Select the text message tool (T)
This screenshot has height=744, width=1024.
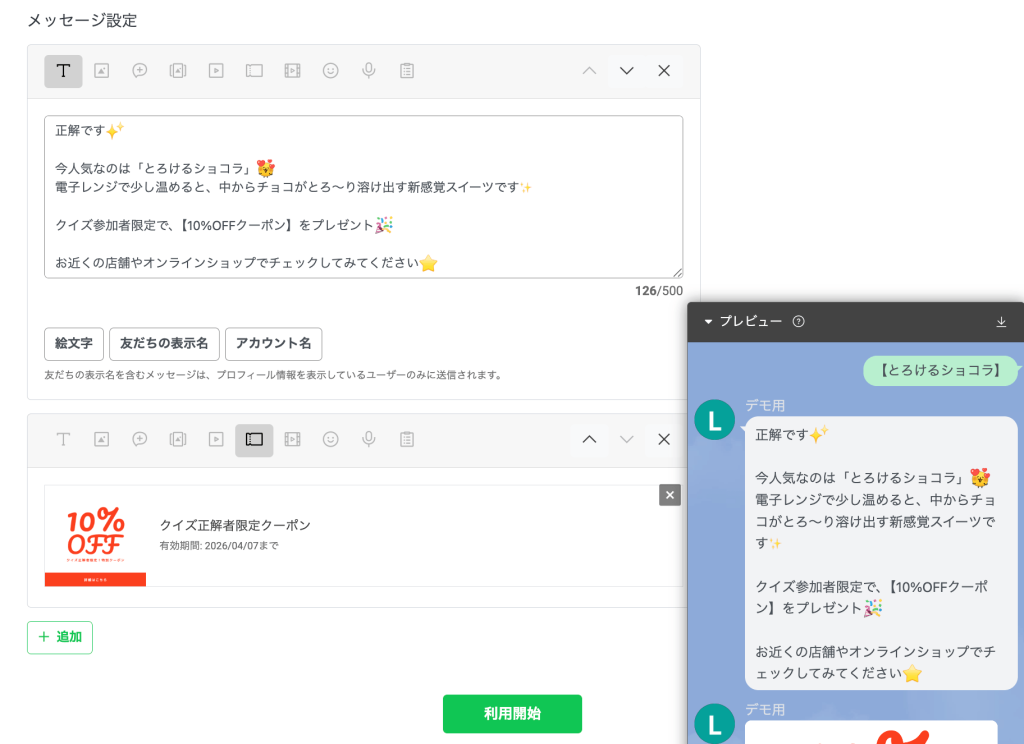pos(63,71)
